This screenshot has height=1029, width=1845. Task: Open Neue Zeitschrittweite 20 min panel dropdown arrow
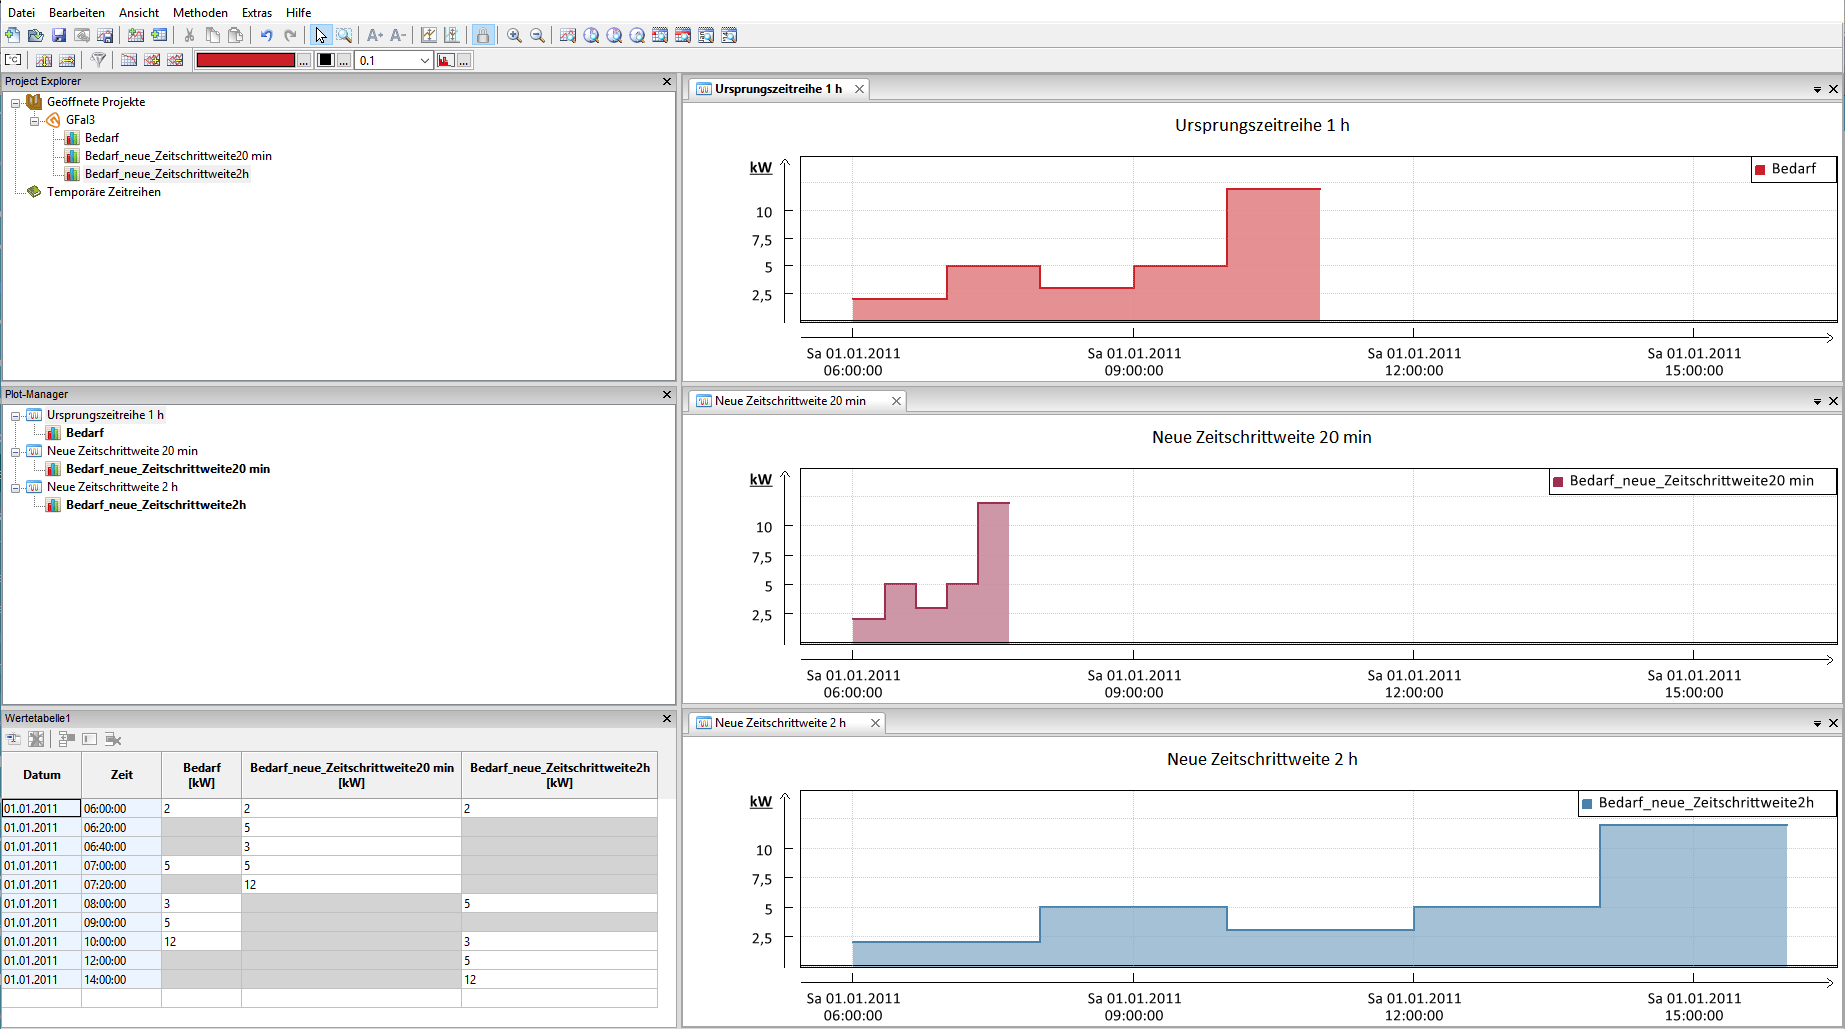point(1817,402)
